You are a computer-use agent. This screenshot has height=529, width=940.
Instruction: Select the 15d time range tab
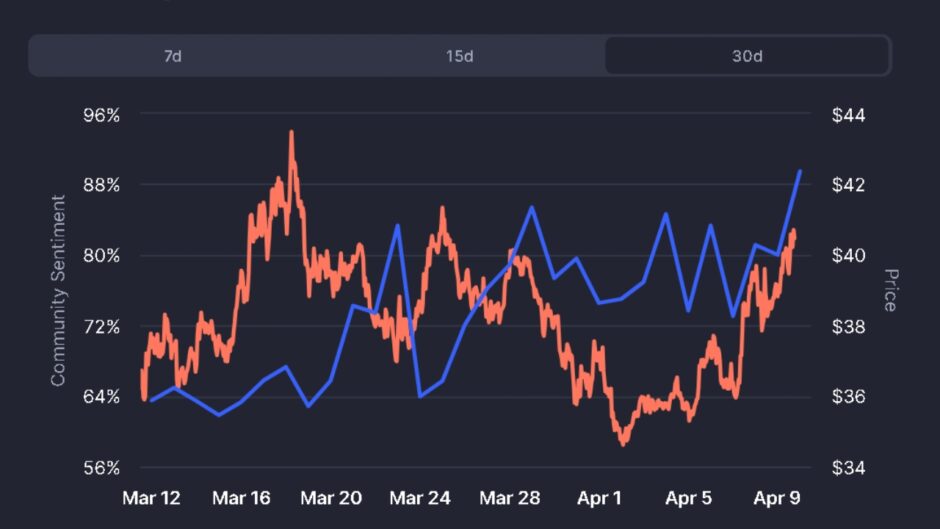[460, 56]
